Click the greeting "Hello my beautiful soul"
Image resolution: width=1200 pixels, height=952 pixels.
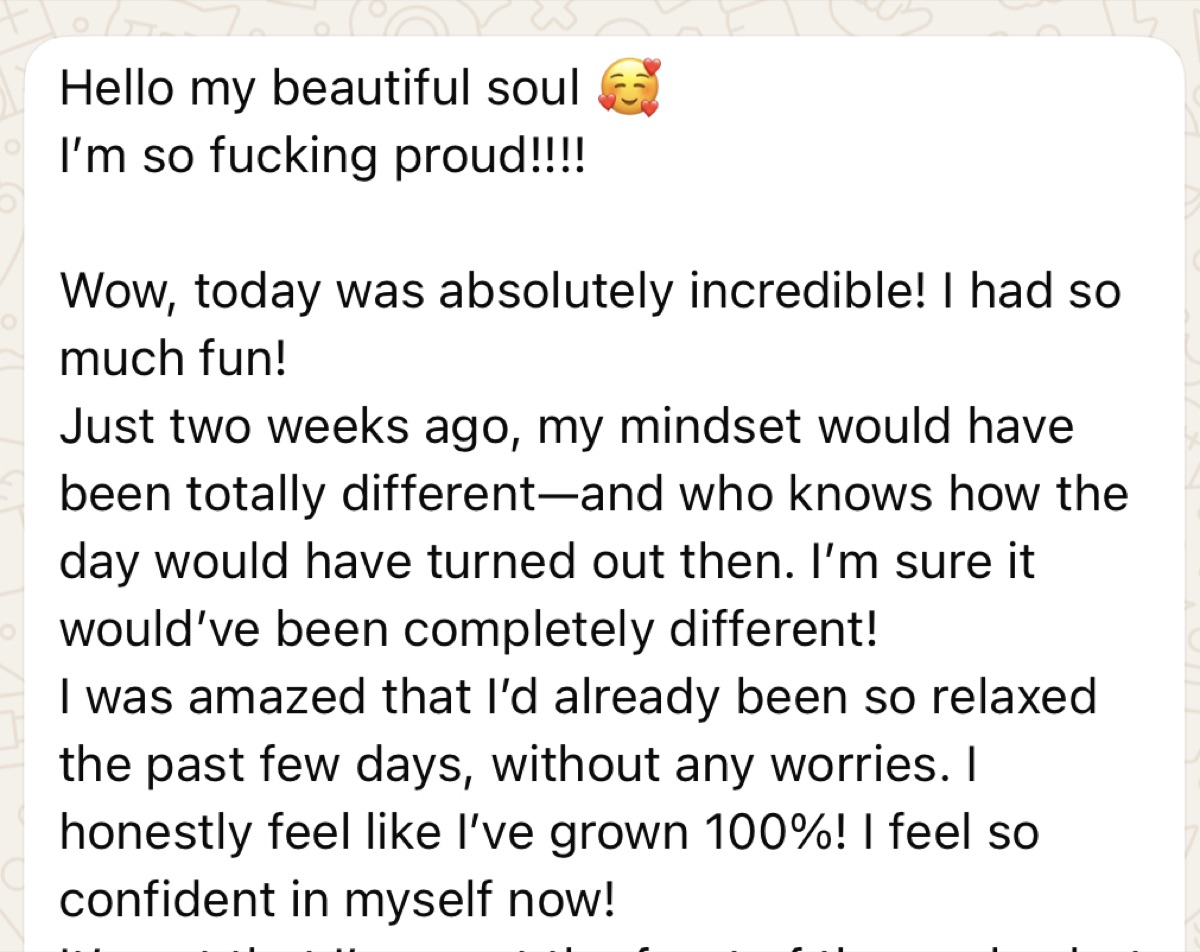(320, 88)
